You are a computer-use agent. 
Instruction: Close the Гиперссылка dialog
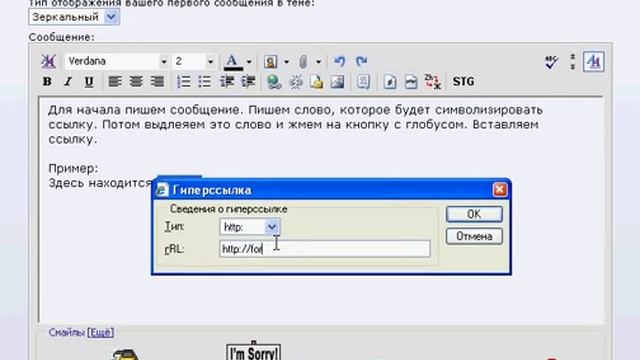(500, 190)
